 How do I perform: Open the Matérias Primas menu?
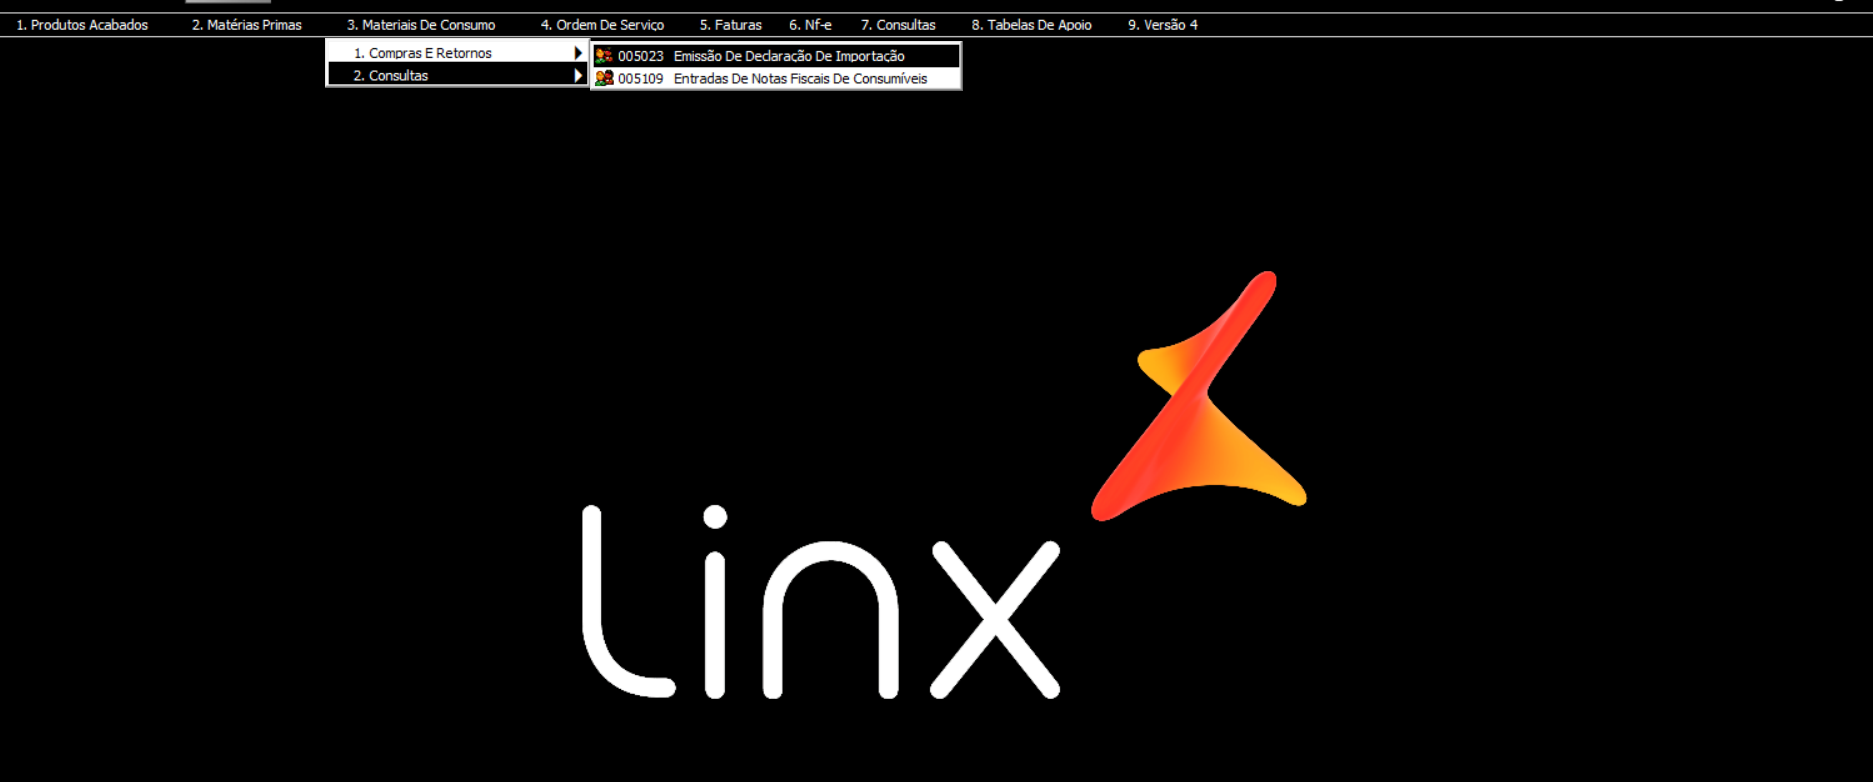247,25
